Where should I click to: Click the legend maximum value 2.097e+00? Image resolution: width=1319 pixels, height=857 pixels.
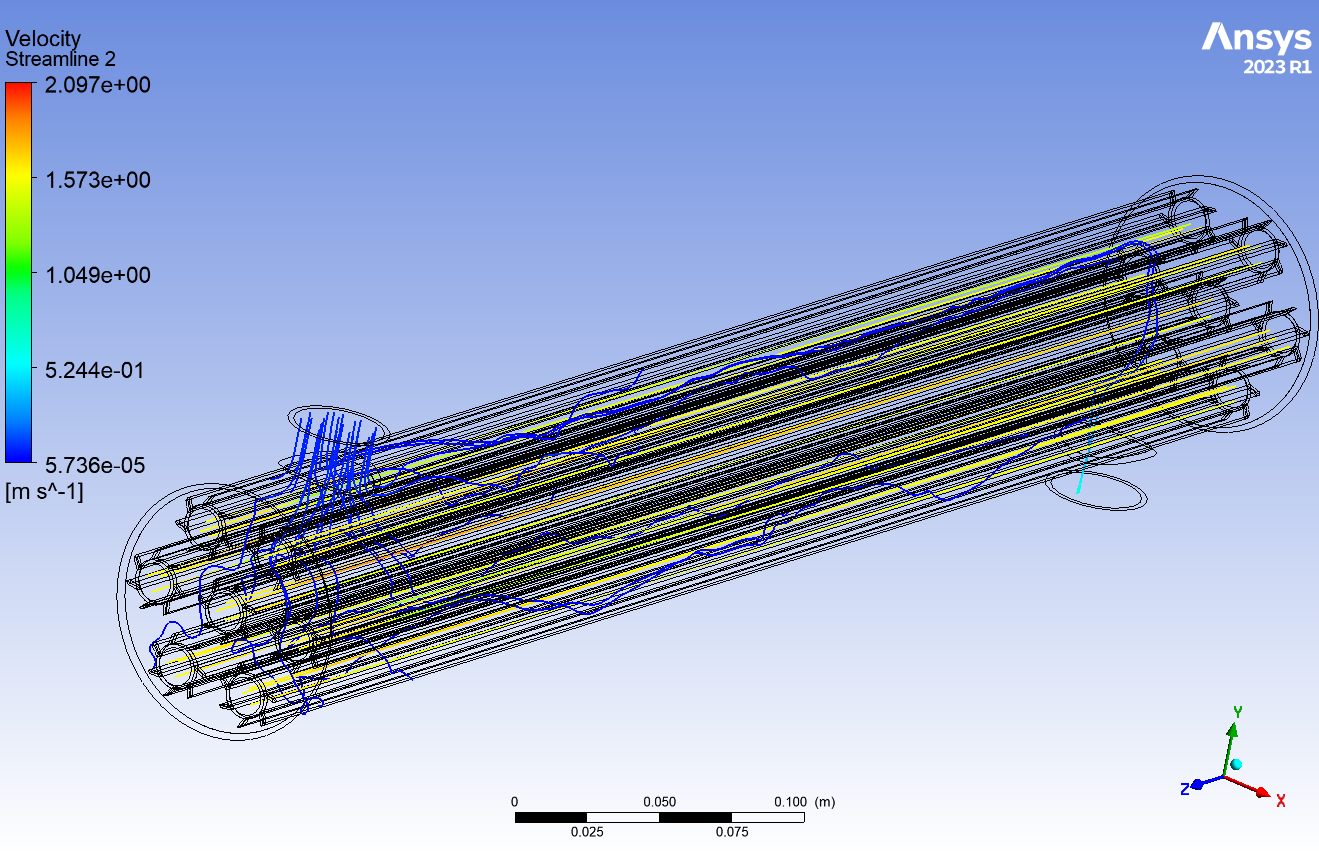(x=97, y=85)
